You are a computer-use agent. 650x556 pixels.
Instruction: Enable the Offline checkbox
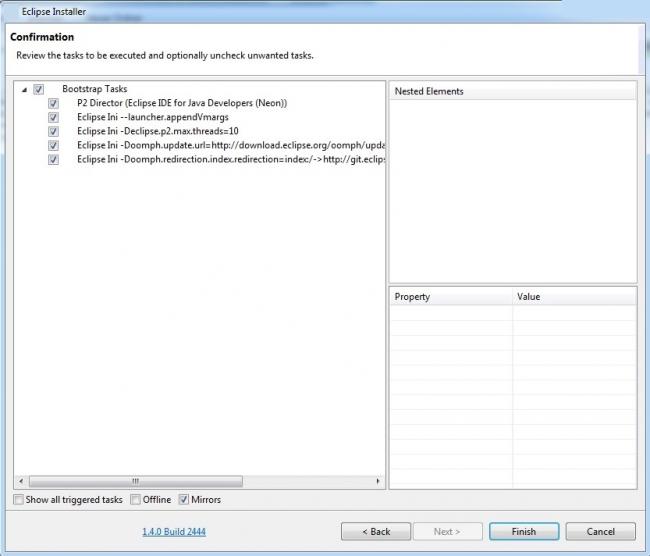click(135, 500)
